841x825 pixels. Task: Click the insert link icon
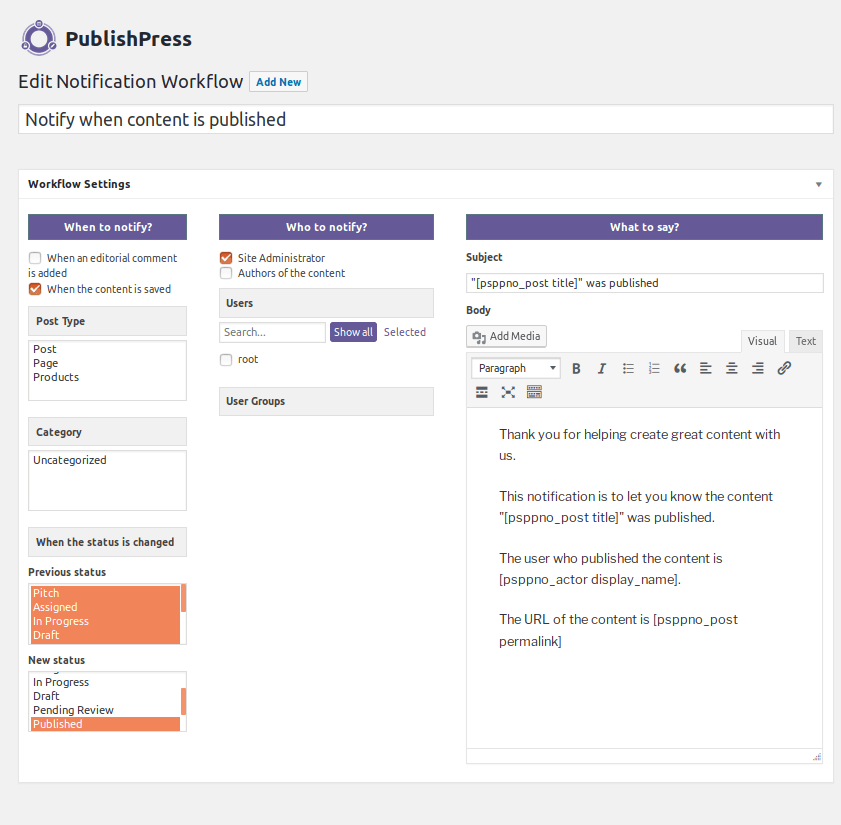pos(784,368)
